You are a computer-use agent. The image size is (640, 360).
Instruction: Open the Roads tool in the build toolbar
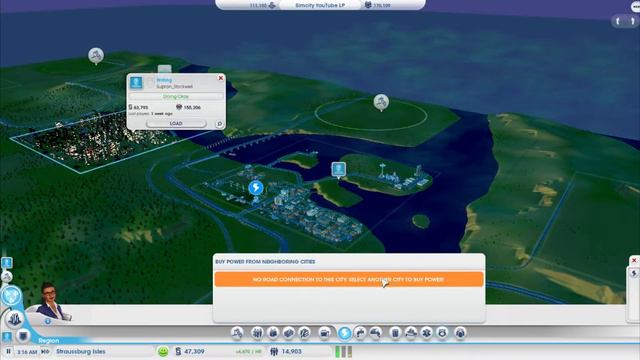pos(237,333)
